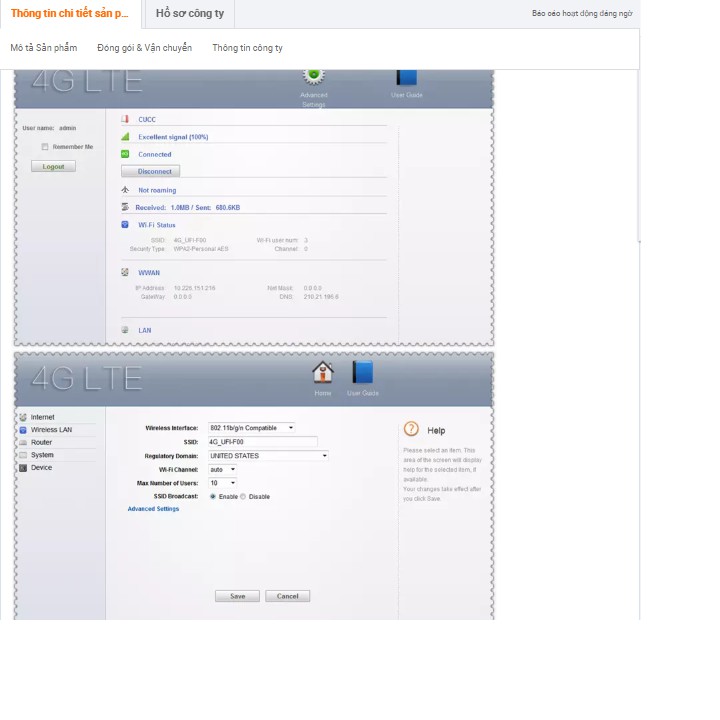The width and height of the screenshot is (720, 720).
Task: Click the airplane Not roaming icon
Action: (125, 190)
